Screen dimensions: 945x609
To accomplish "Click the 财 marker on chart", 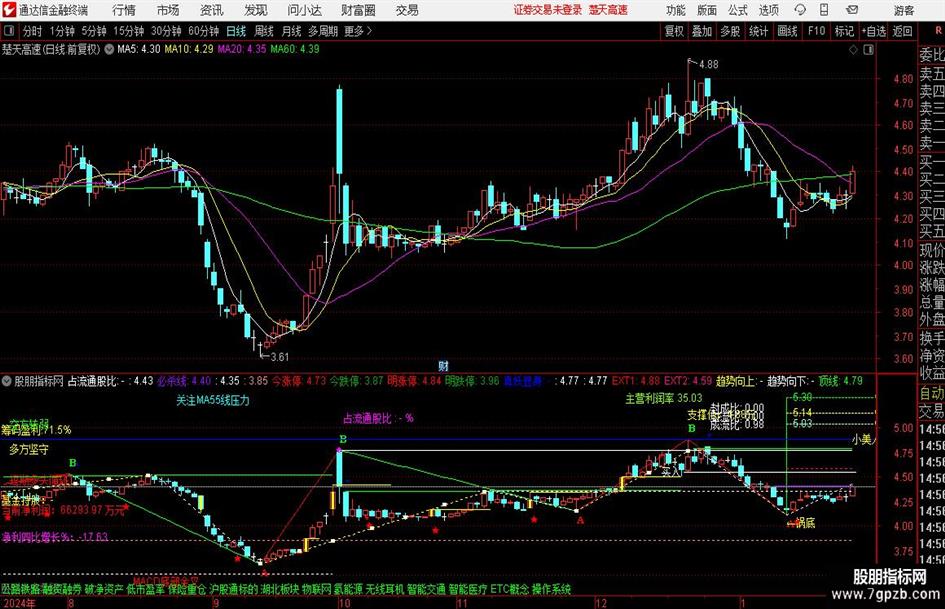I will (x=443, y=365).
